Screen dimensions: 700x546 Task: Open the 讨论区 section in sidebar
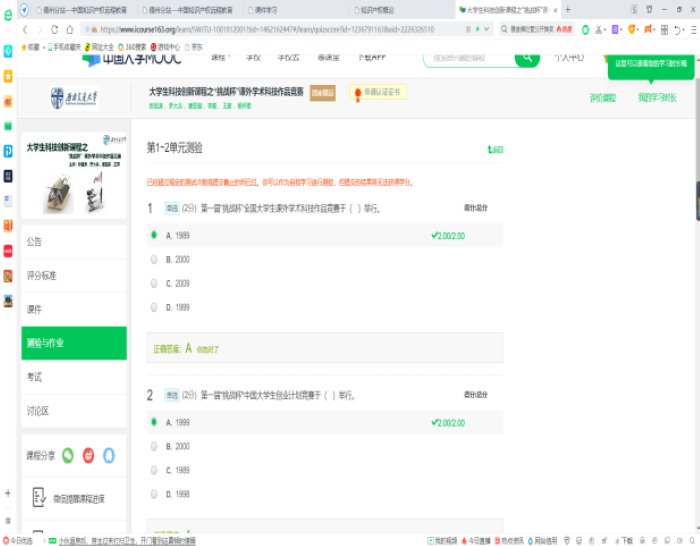point(38,411)
